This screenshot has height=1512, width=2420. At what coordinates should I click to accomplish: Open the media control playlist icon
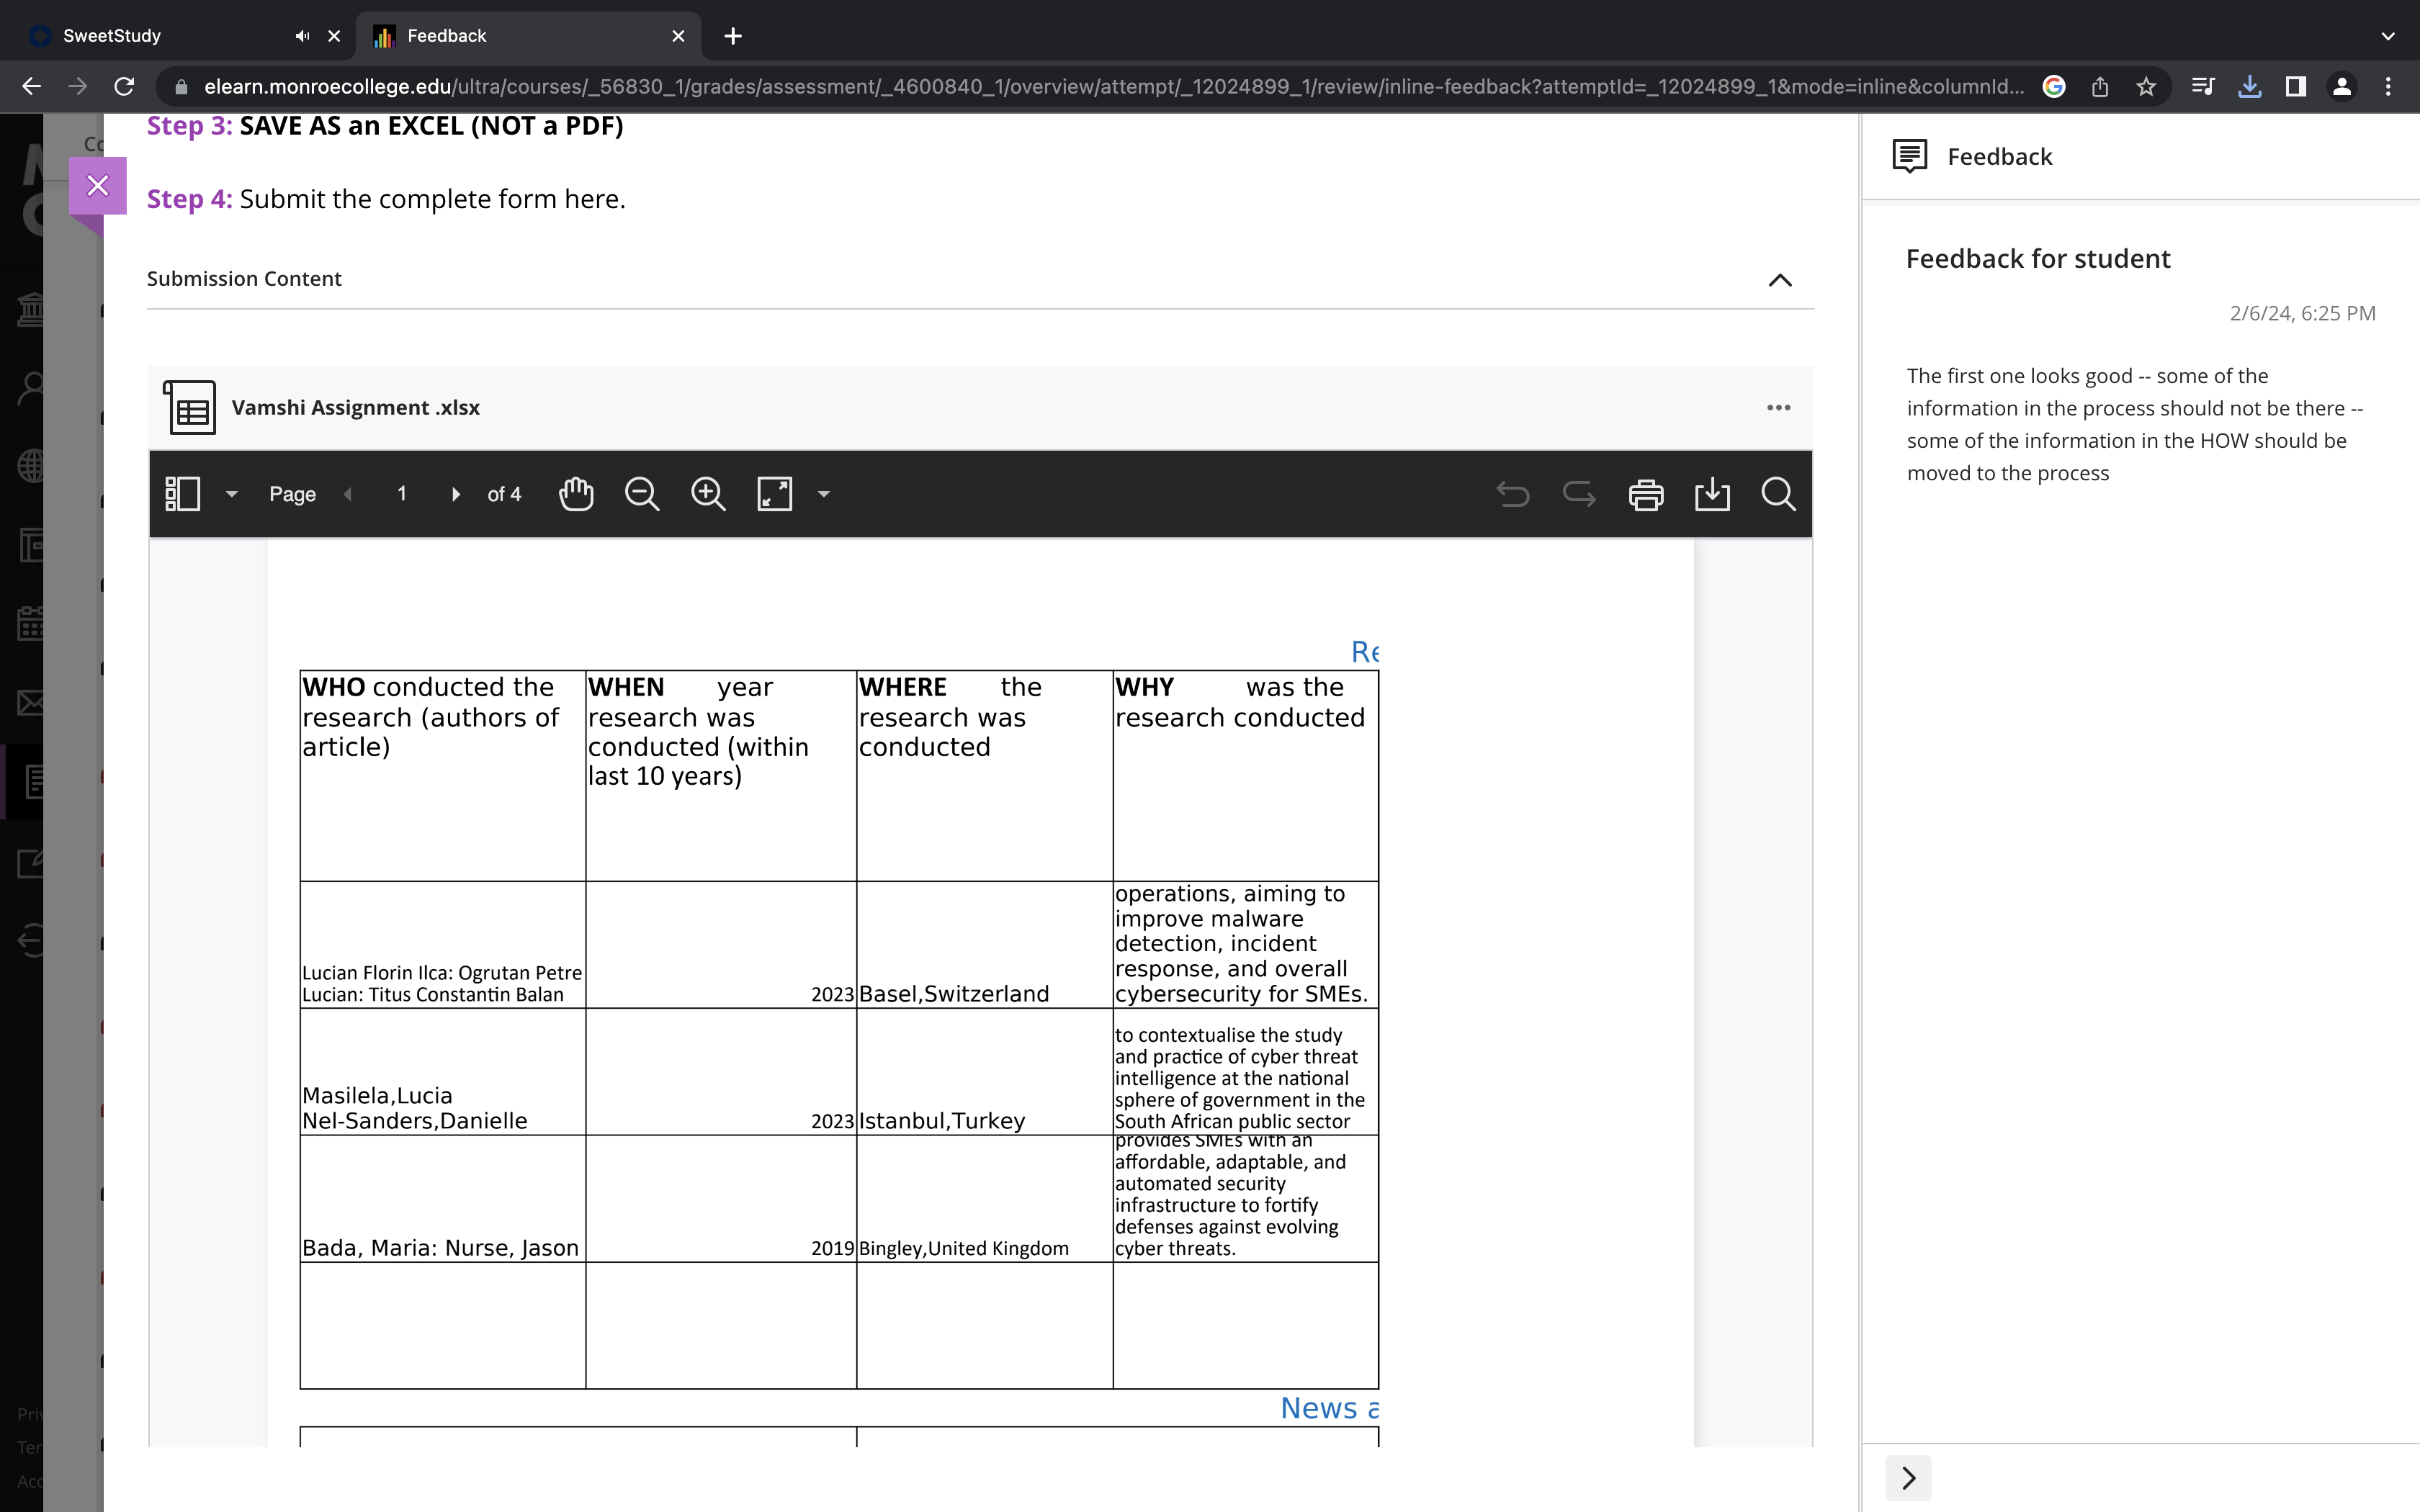tap(2203, 87)
